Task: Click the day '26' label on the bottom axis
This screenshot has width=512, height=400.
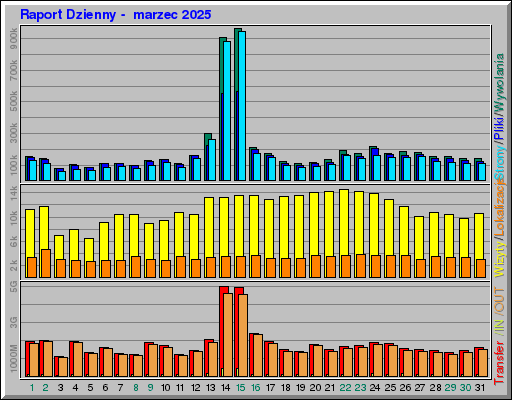Action: point(405,388)
